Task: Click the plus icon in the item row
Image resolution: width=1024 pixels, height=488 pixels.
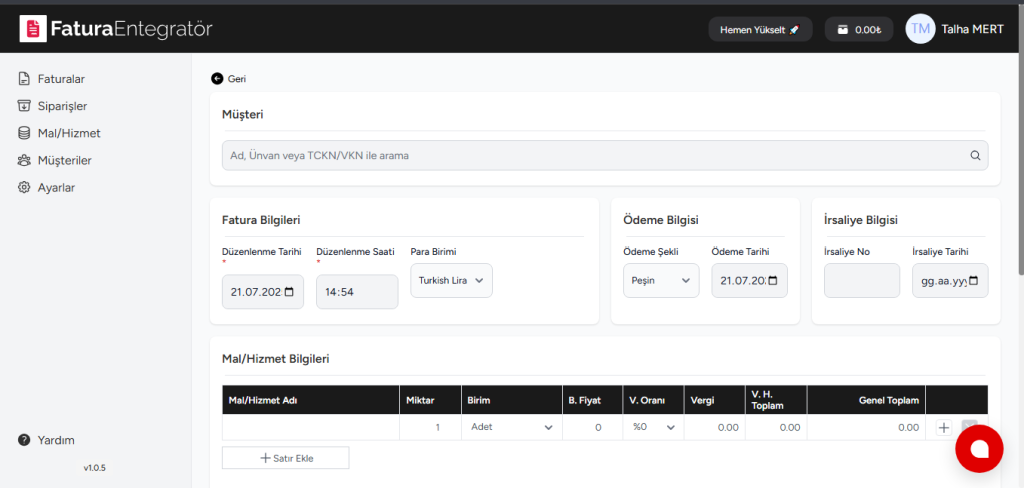Action: pyautogui.click(x=943, y=428)
